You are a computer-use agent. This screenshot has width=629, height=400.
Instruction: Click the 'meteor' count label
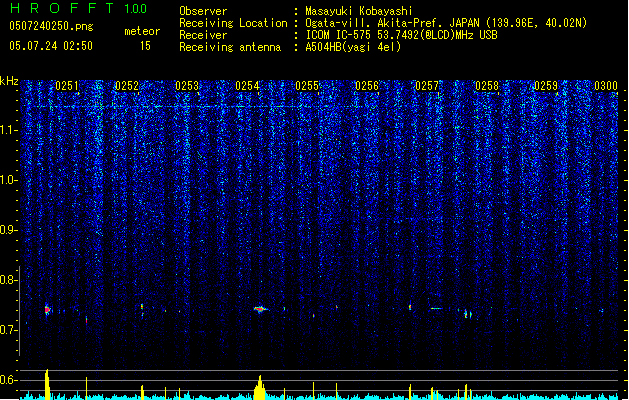point(142,31)
